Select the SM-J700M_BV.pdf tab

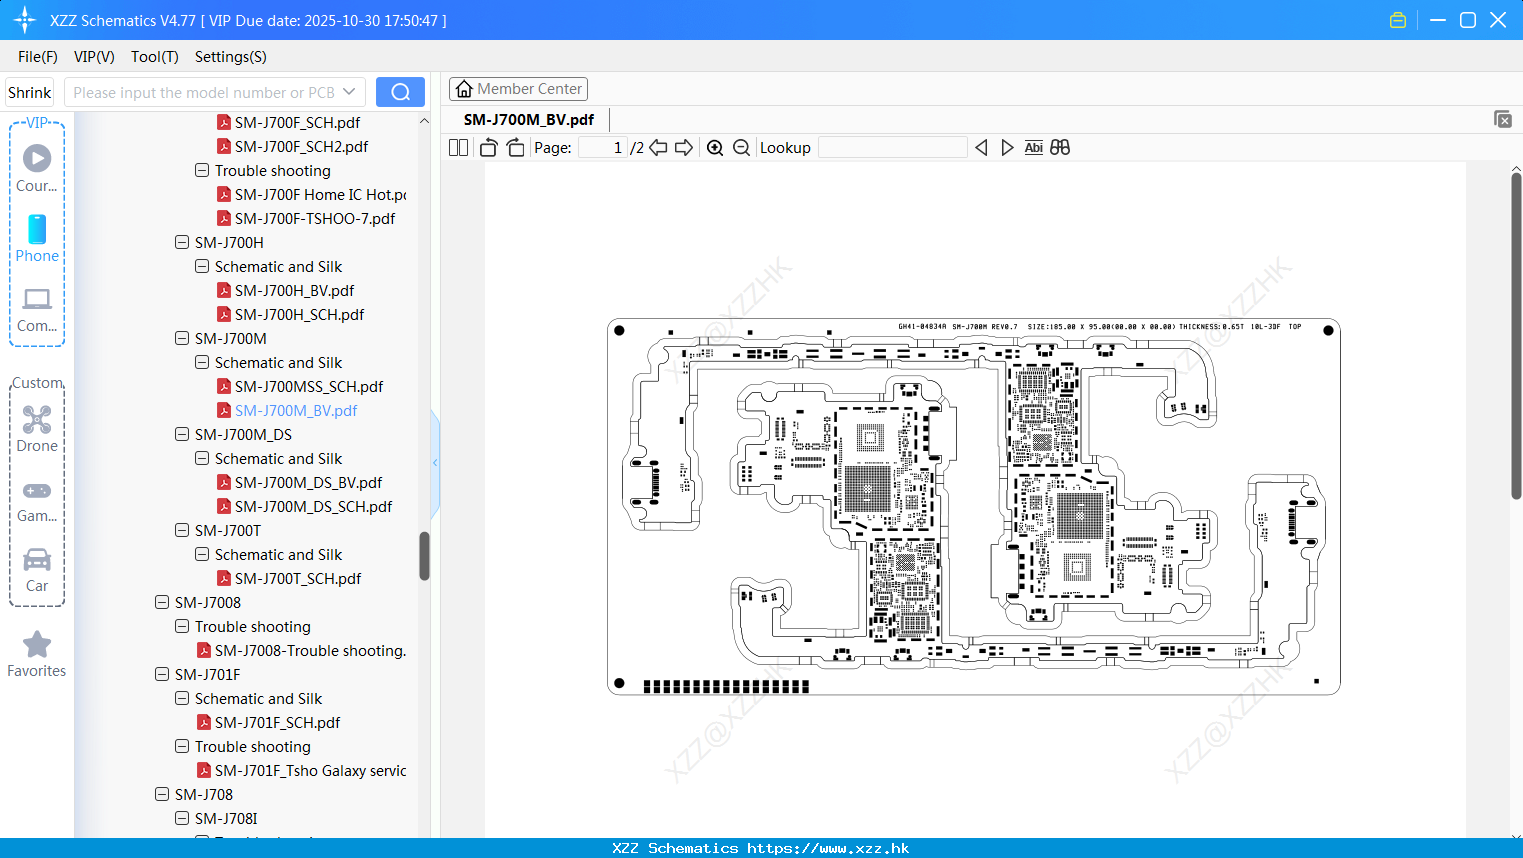click(x=529, y=119)
